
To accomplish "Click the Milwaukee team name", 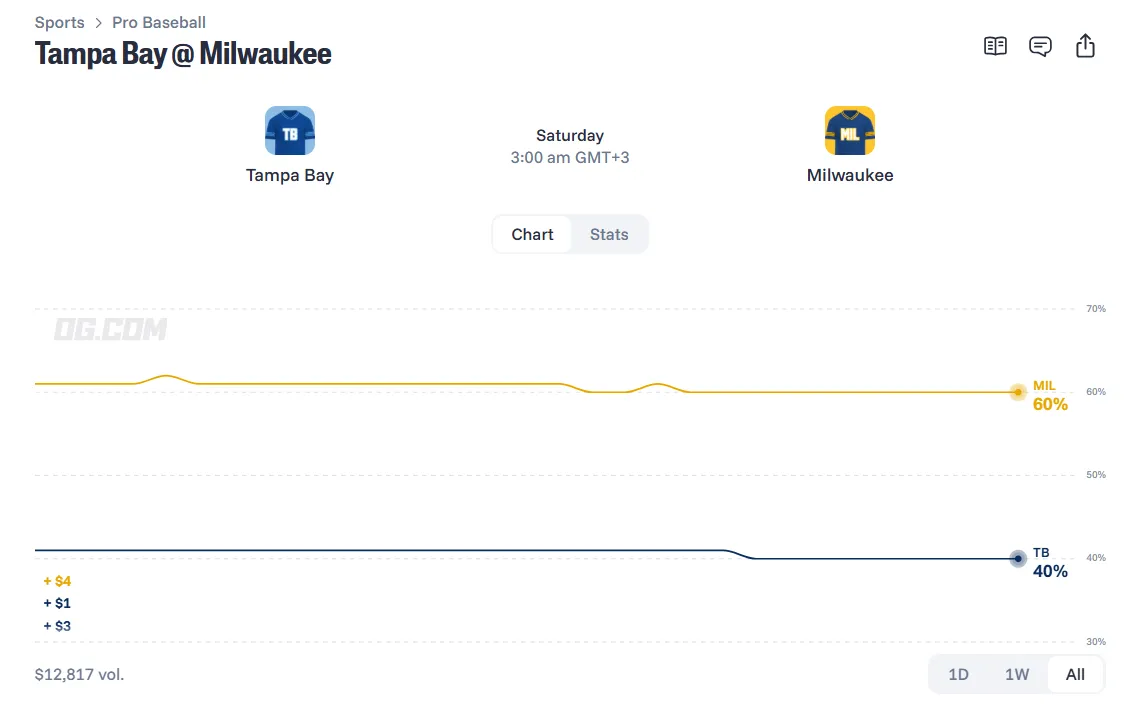I will click(x=850, y=176).
